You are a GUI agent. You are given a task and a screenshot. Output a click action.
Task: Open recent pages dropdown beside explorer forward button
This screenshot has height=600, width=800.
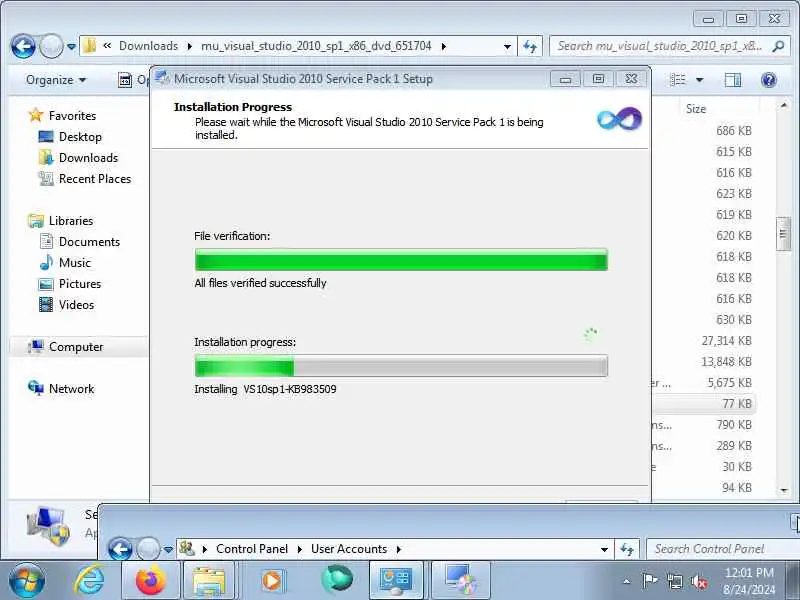coord(71,47)
